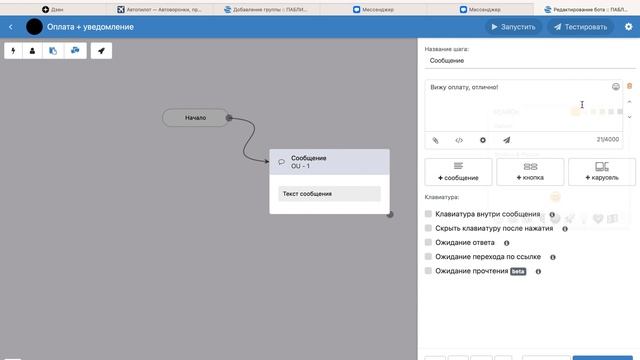Click Запустить button

coord(513,27)
